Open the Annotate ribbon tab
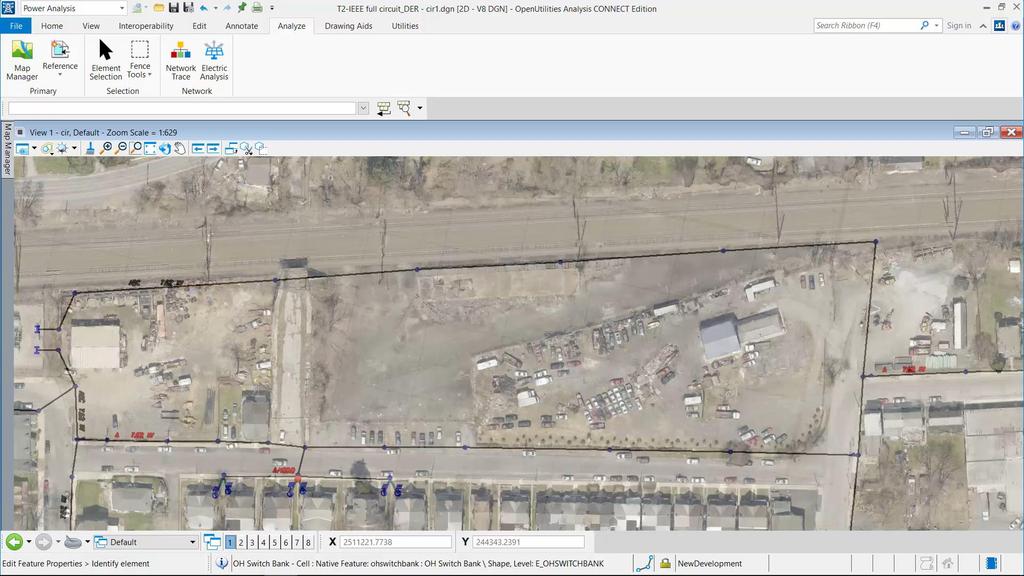 [x=242, y=26]
